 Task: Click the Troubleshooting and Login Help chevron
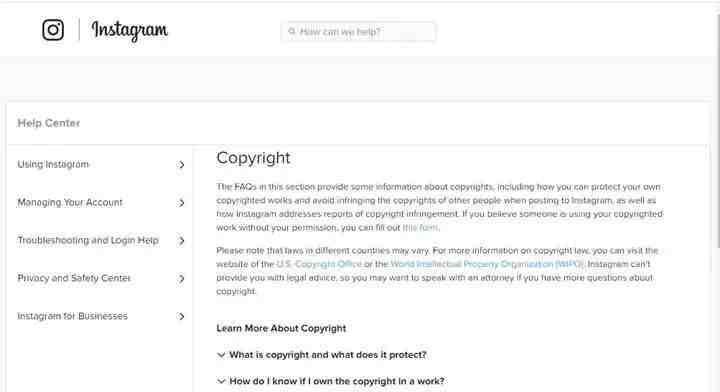pos(181,241)
